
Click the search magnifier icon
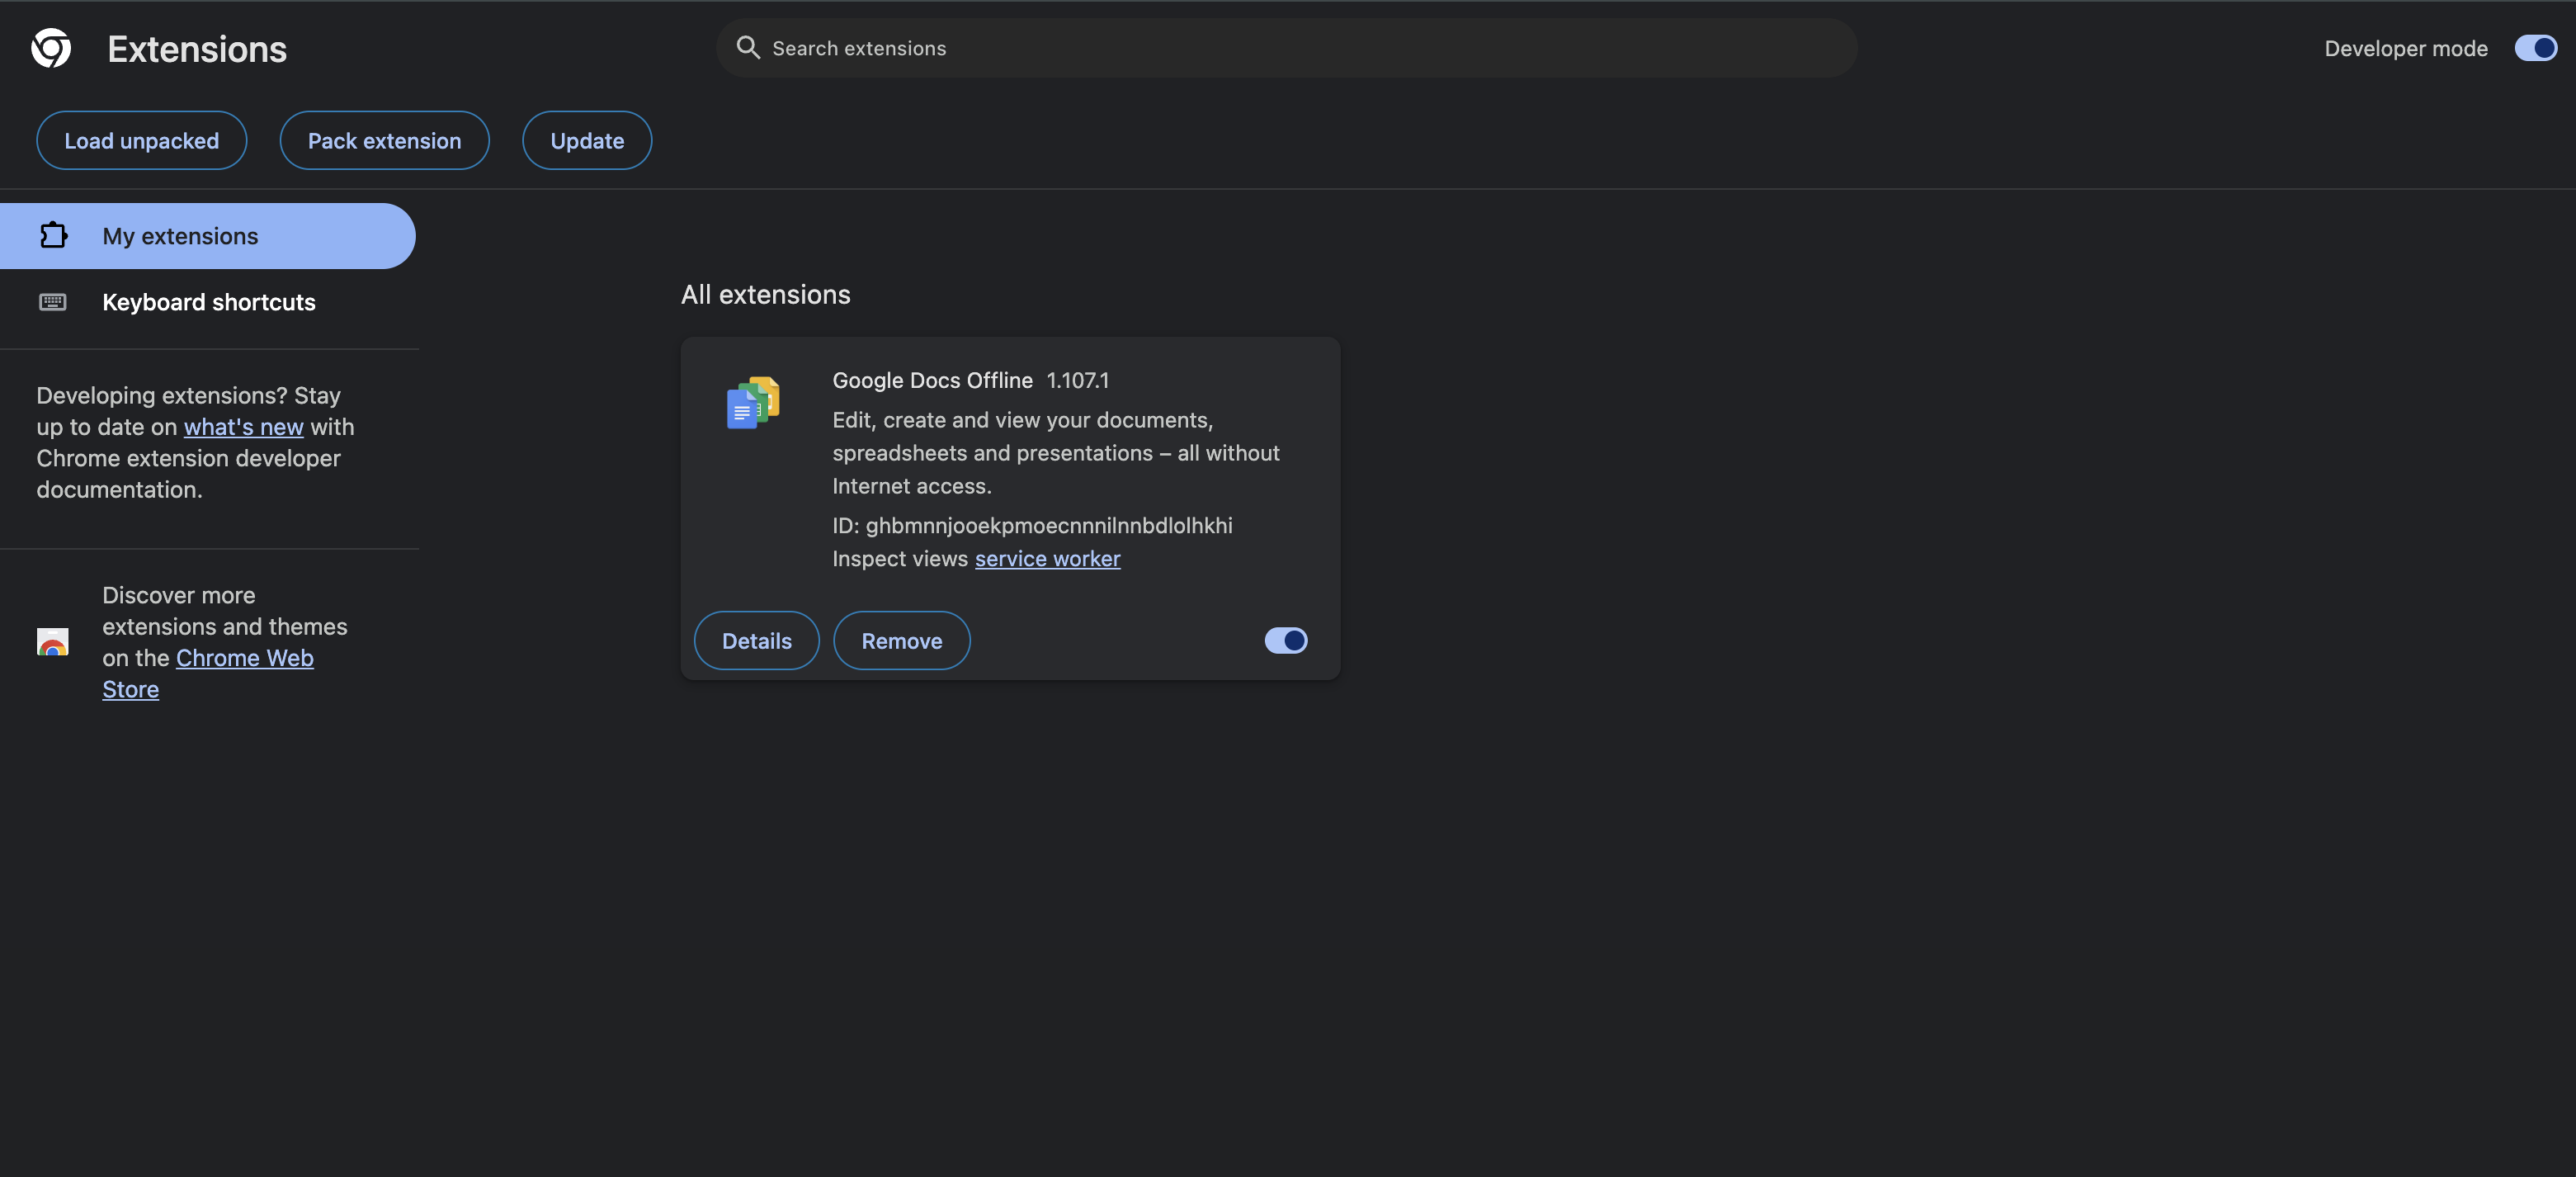[x=748, y=47]
